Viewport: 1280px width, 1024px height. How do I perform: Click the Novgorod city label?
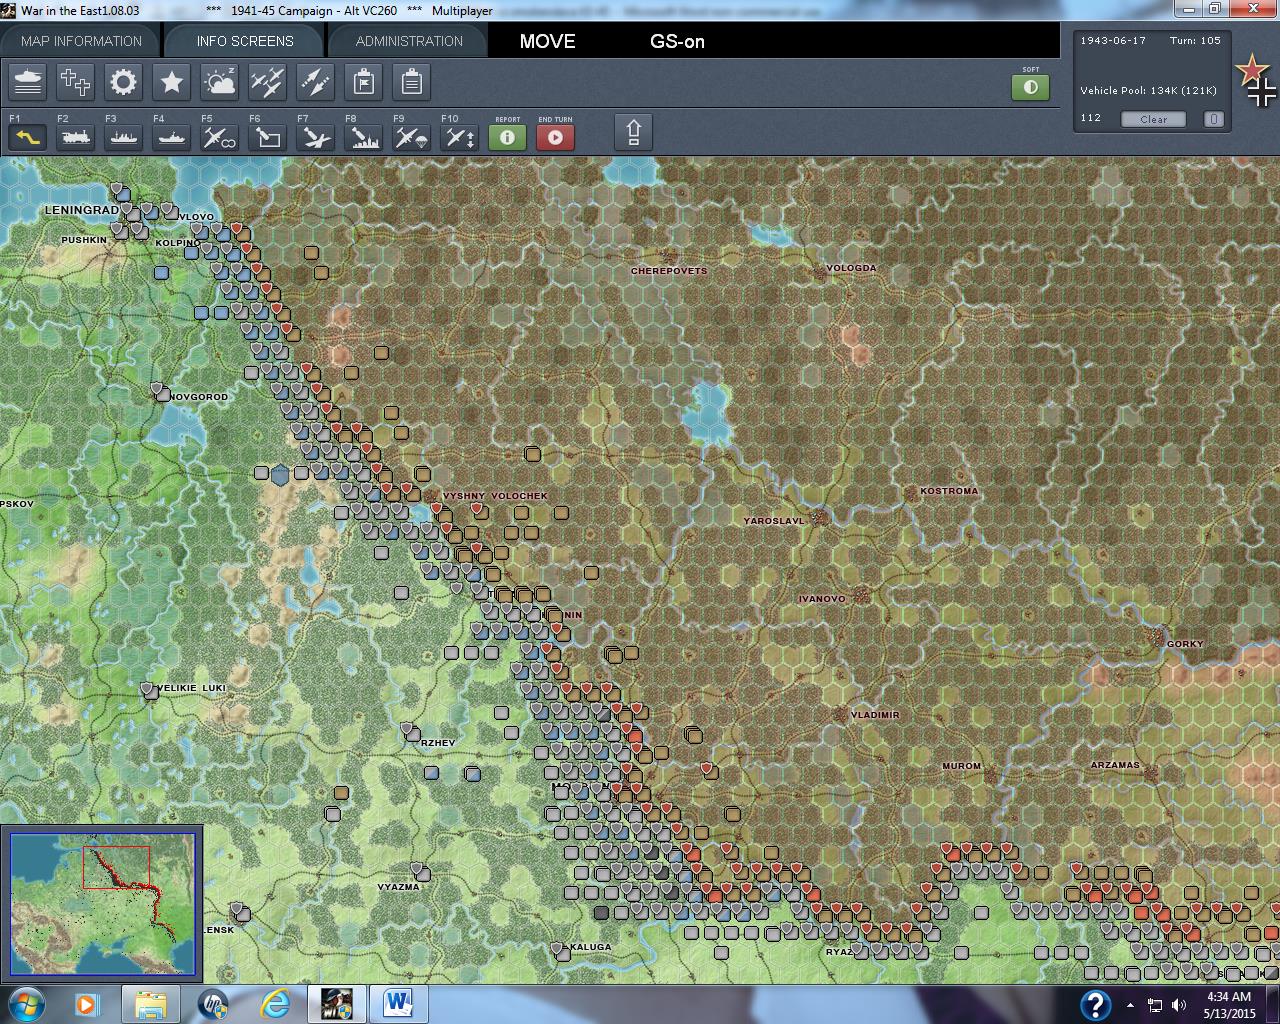(x=198, y=397)
